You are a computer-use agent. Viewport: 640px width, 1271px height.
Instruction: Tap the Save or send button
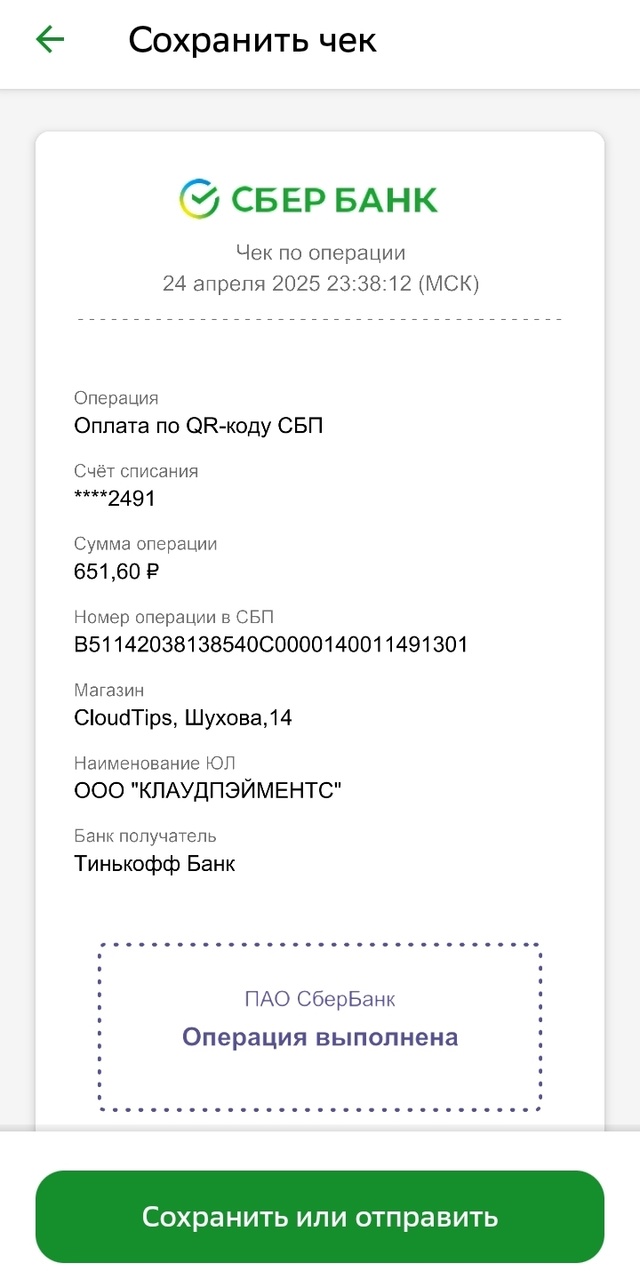320,1217
